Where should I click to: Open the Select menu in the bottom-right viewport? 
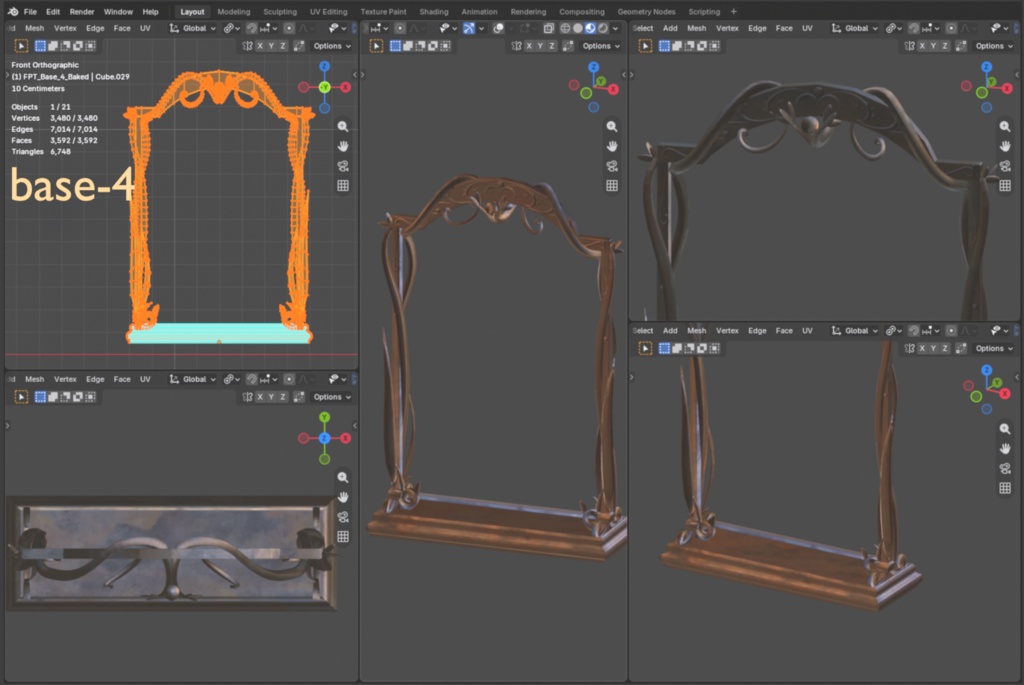643,330
